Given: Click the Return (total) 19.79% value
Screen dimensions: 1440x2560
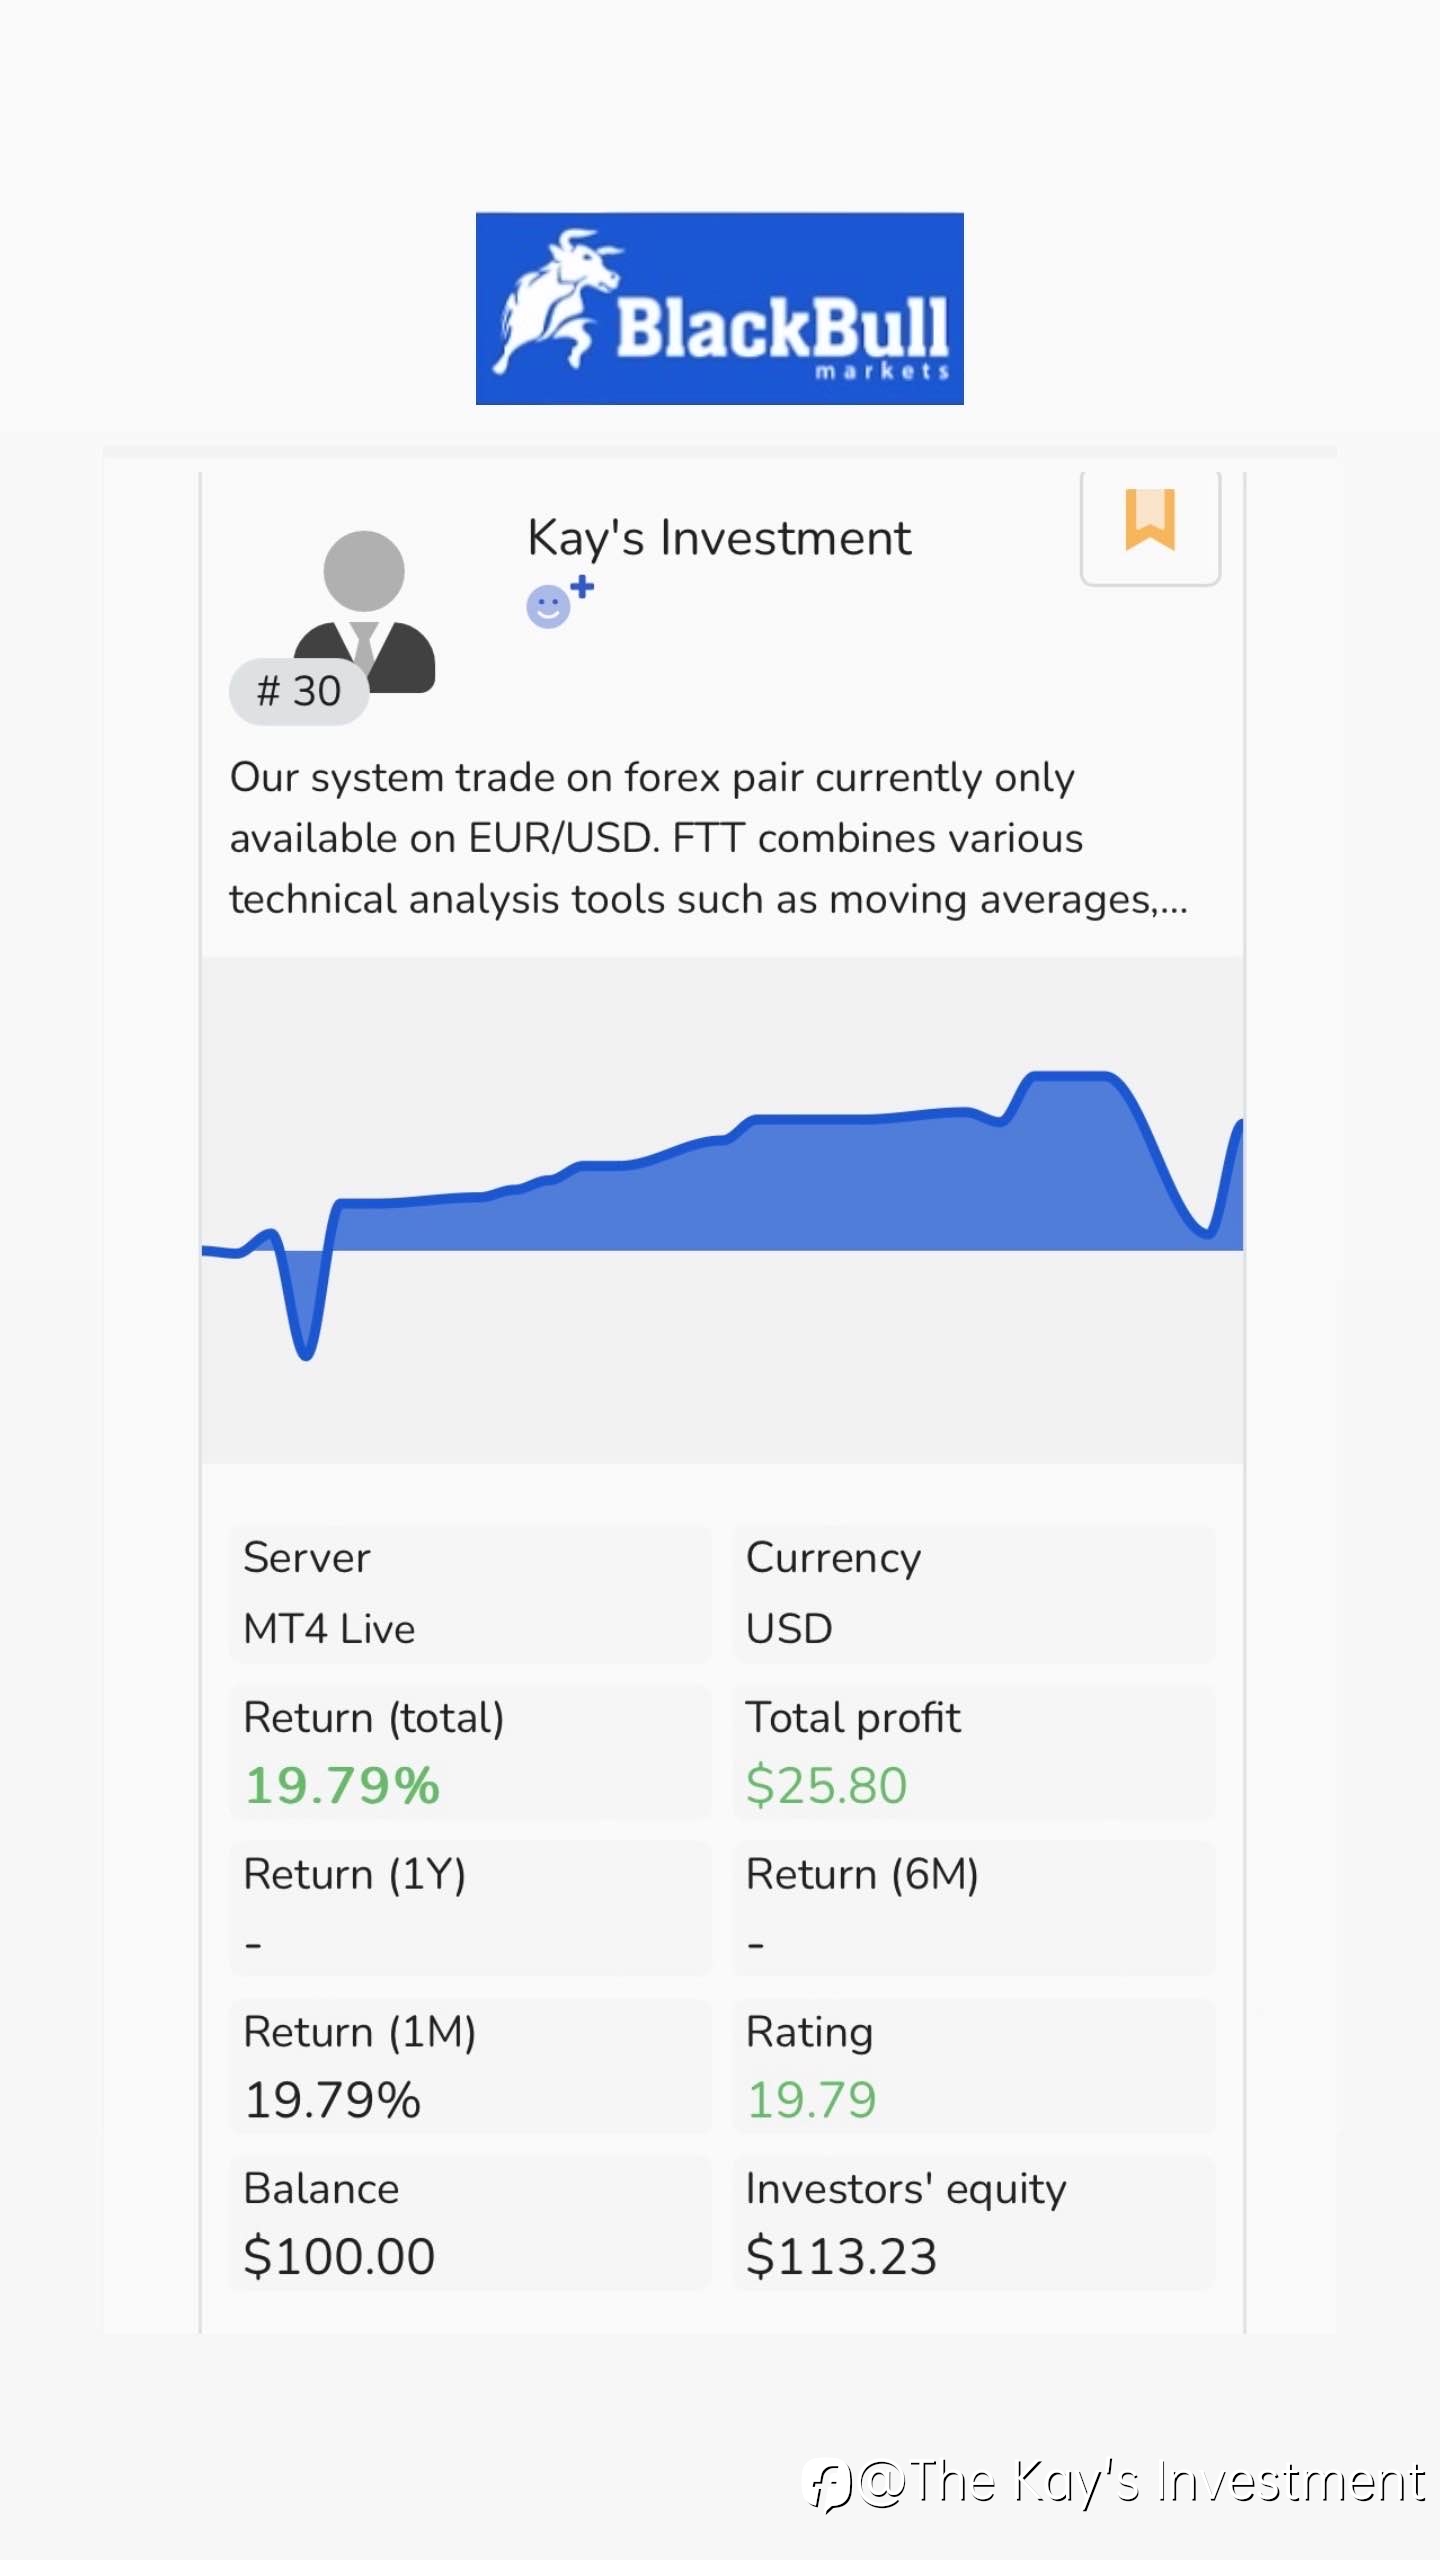Looking at the screenshot, I should (342, 1786).
